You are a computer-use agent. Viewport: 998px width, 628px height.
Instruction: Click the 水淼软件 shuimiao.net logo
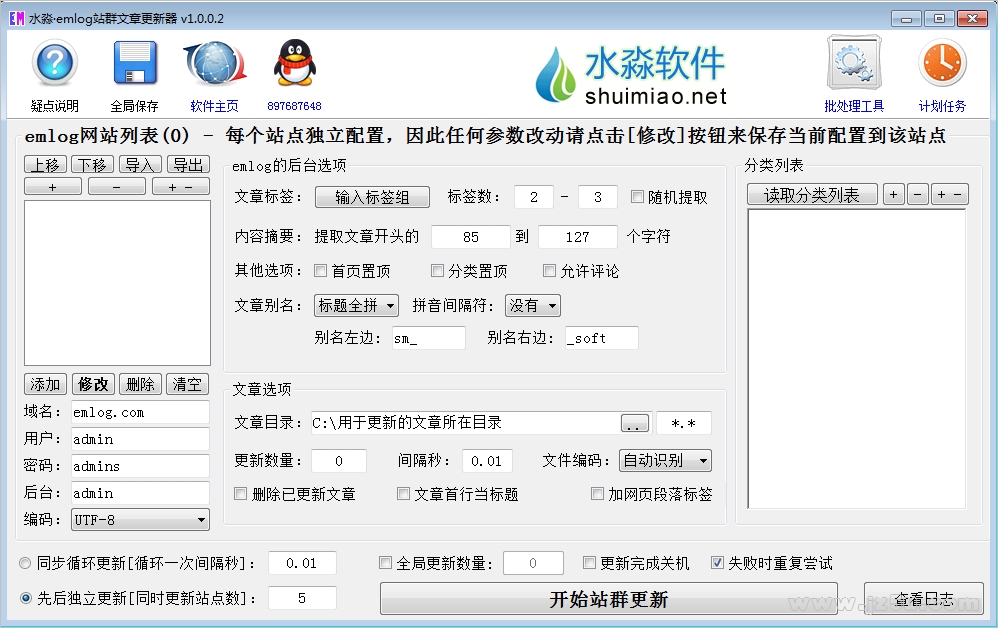[x=630, y=74]
